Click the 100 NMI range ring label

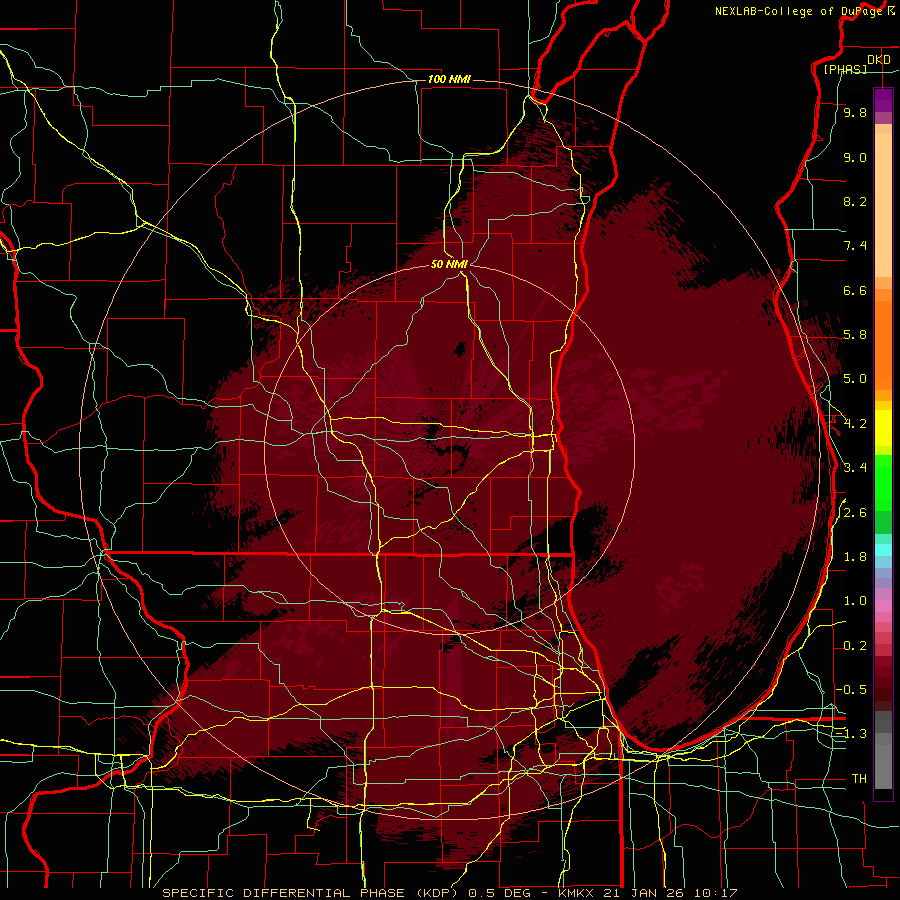[449, 79]
